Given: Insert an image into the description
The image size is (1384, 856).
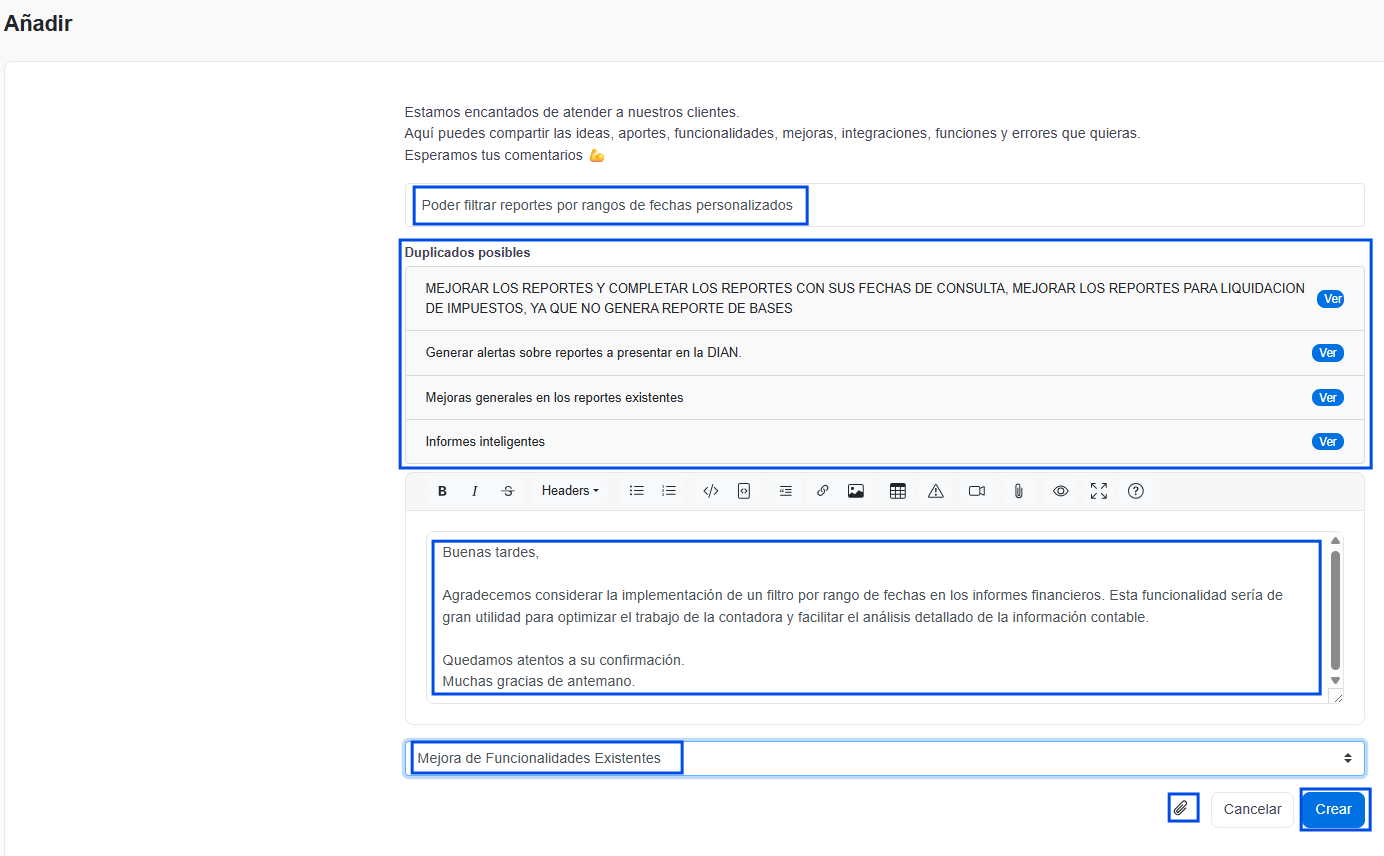Looking at the screenshot, I should click(856, 491).
